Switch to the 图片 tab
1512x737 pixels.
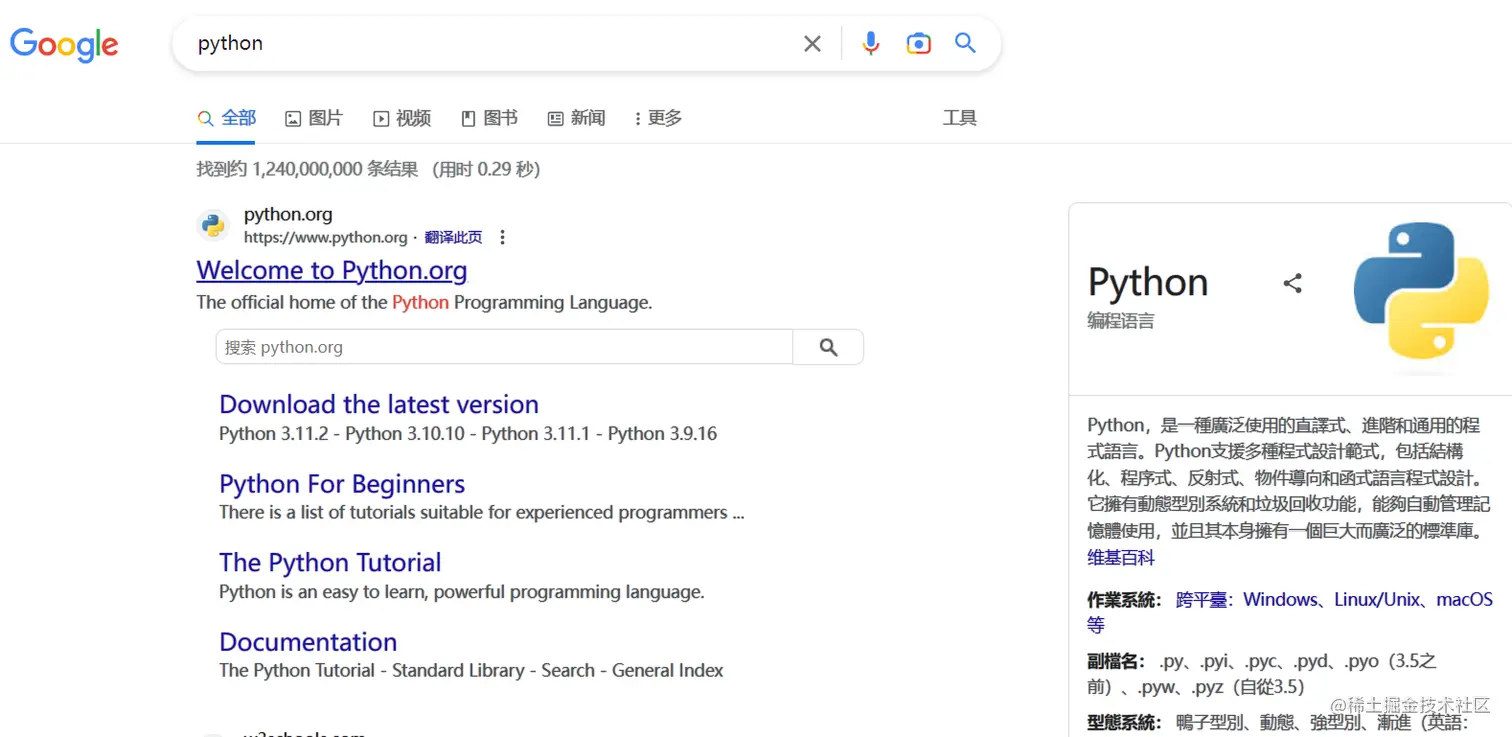[x=314, y=118]
